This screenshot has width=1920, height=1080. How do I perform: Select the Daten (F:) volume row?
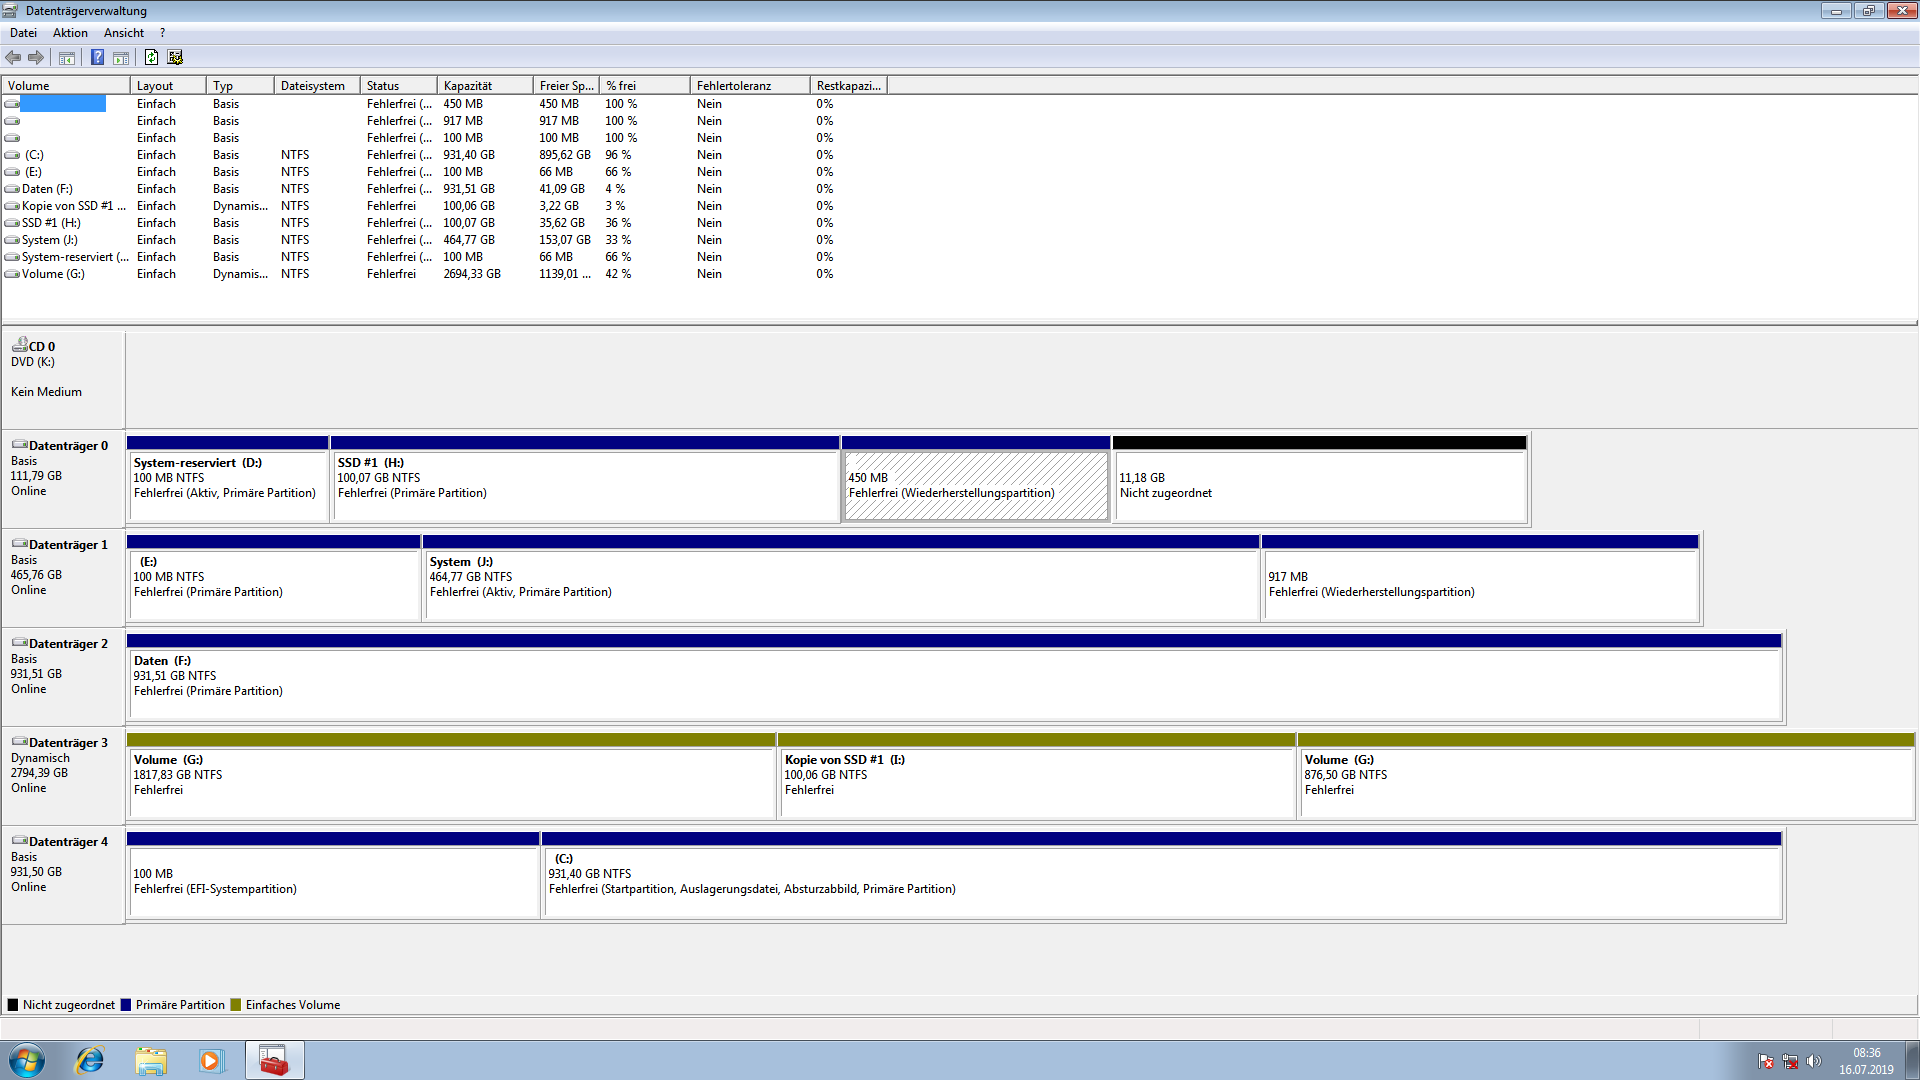pyautogui.click(x=47, y=189)
